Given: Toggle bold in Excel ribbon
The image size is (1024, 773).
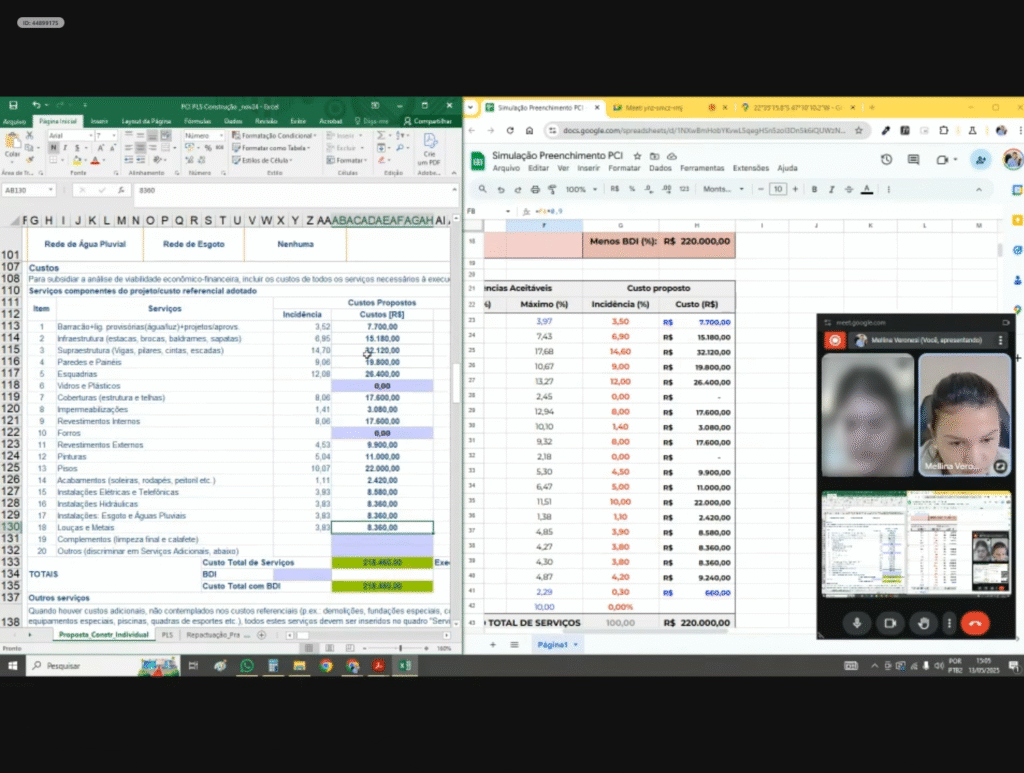Looking at the screenshot, I should tap(51, 148).
